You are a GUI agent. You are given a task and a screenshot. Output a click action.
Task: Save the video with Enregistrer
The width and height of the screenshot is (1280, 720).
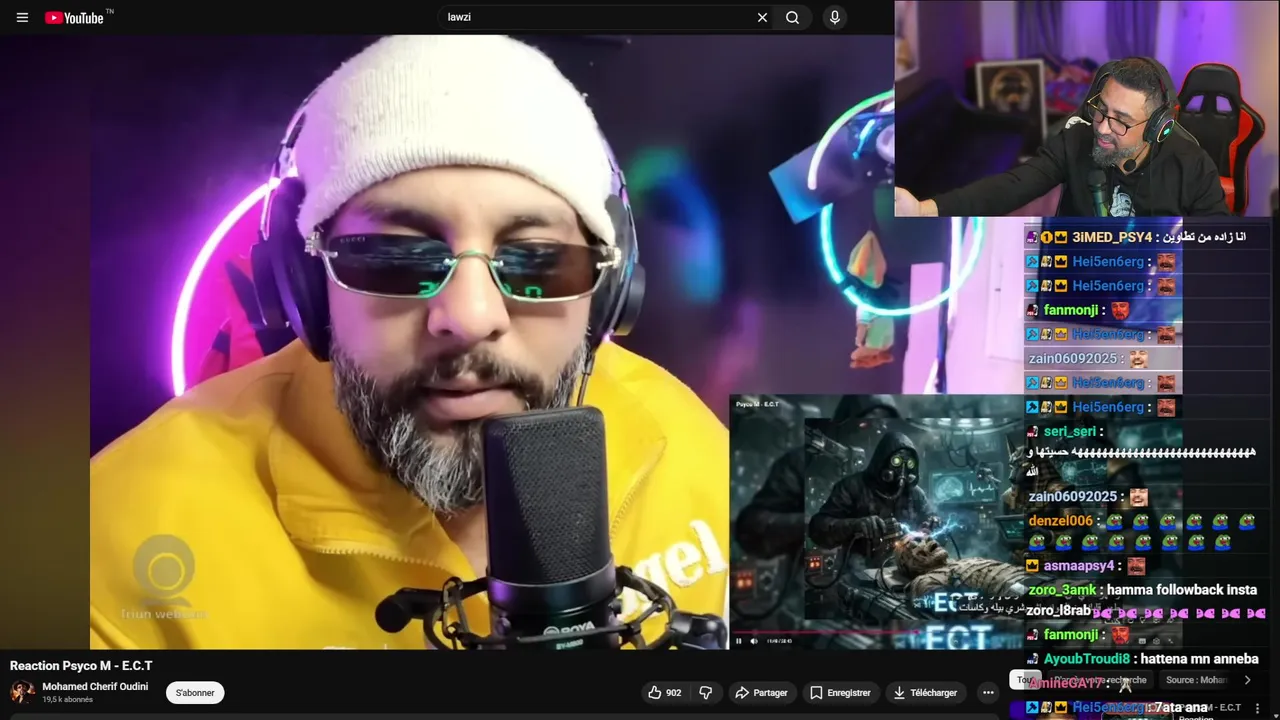[x=840, y=692]
